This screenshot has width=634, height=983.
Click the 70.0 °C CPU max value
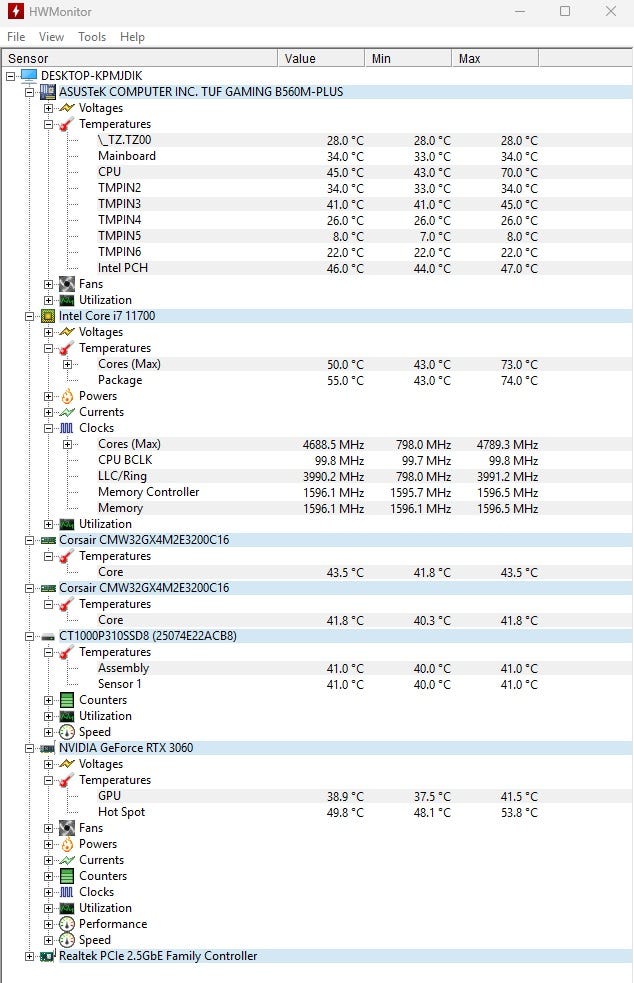point(519,172)
